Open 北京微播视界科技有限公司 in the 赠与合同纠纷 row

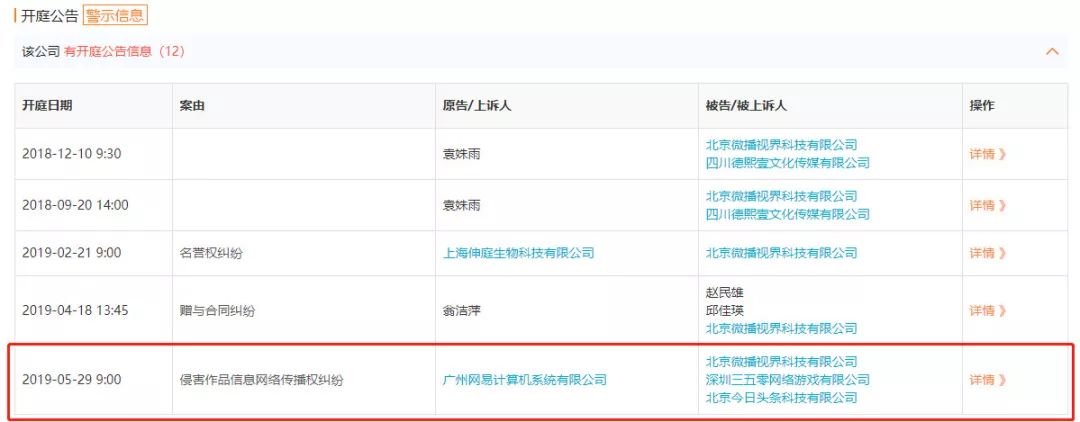[781, 328]
